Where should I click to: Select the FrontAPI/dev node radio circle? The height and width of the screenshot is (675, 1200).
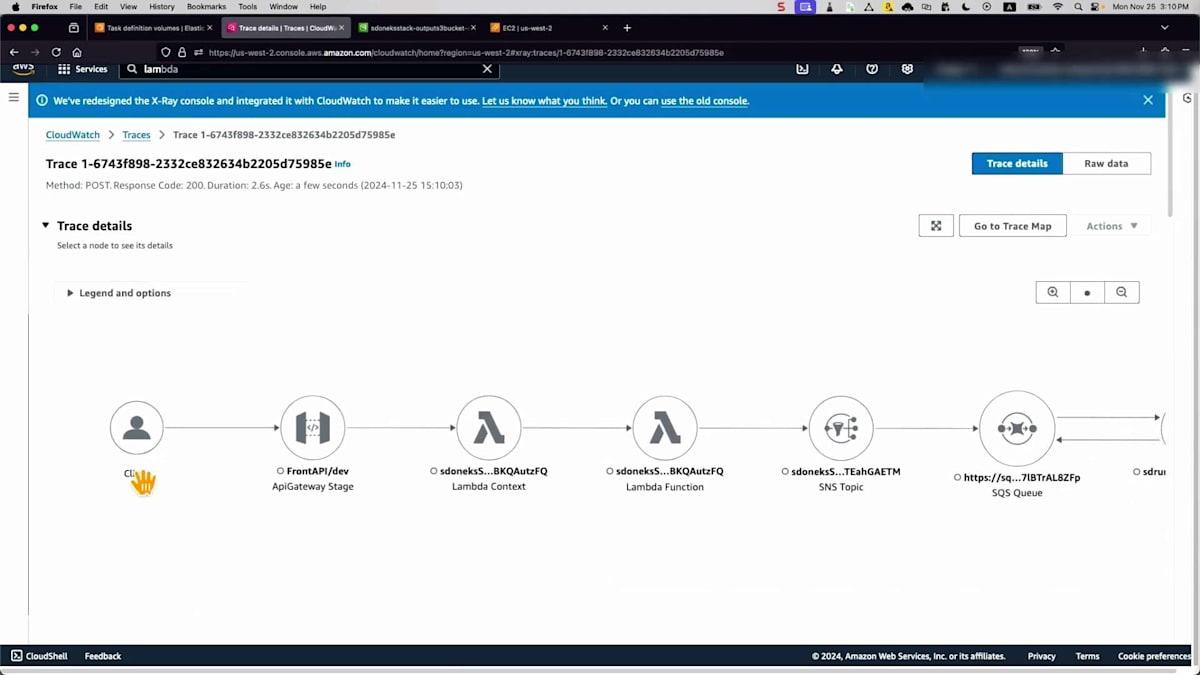(280, 471)
